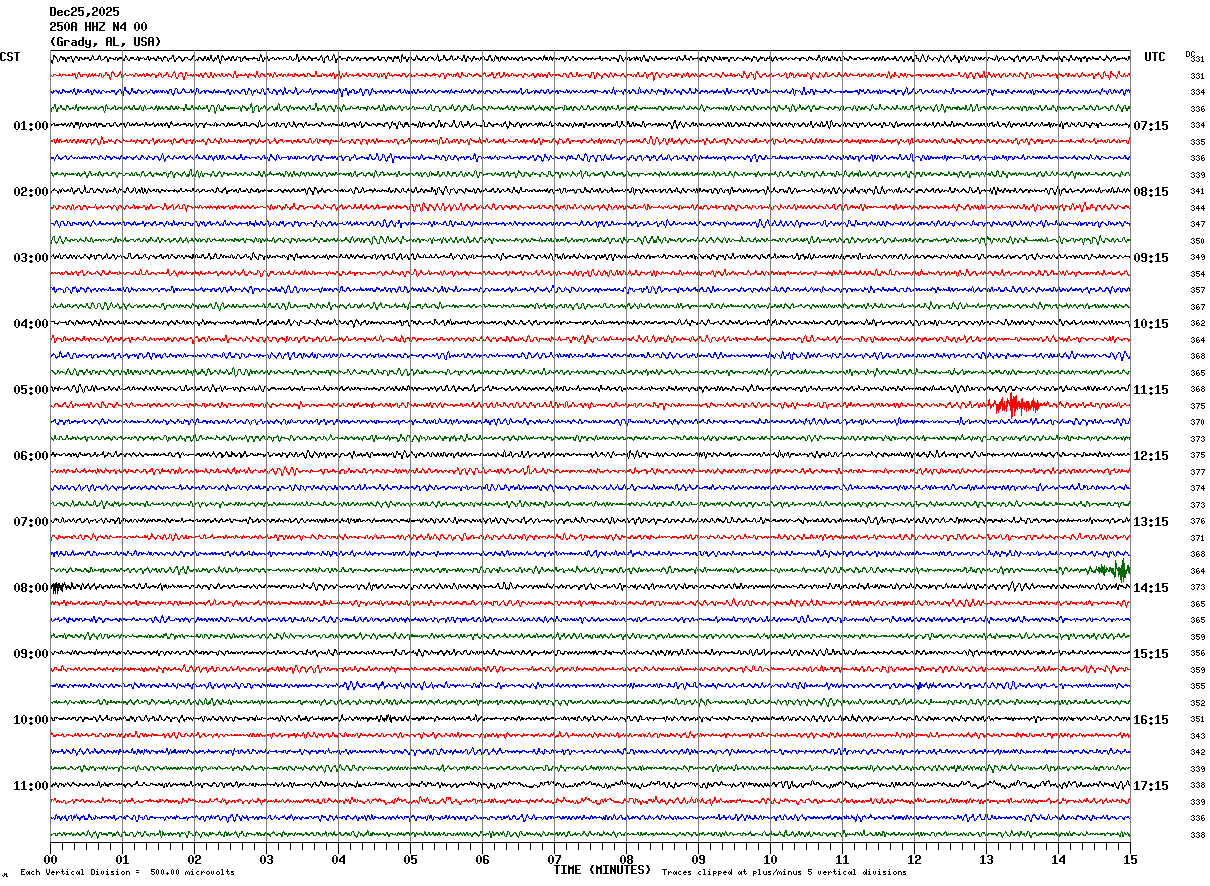Click minute 05 on the time axis

tap(410, 860)
